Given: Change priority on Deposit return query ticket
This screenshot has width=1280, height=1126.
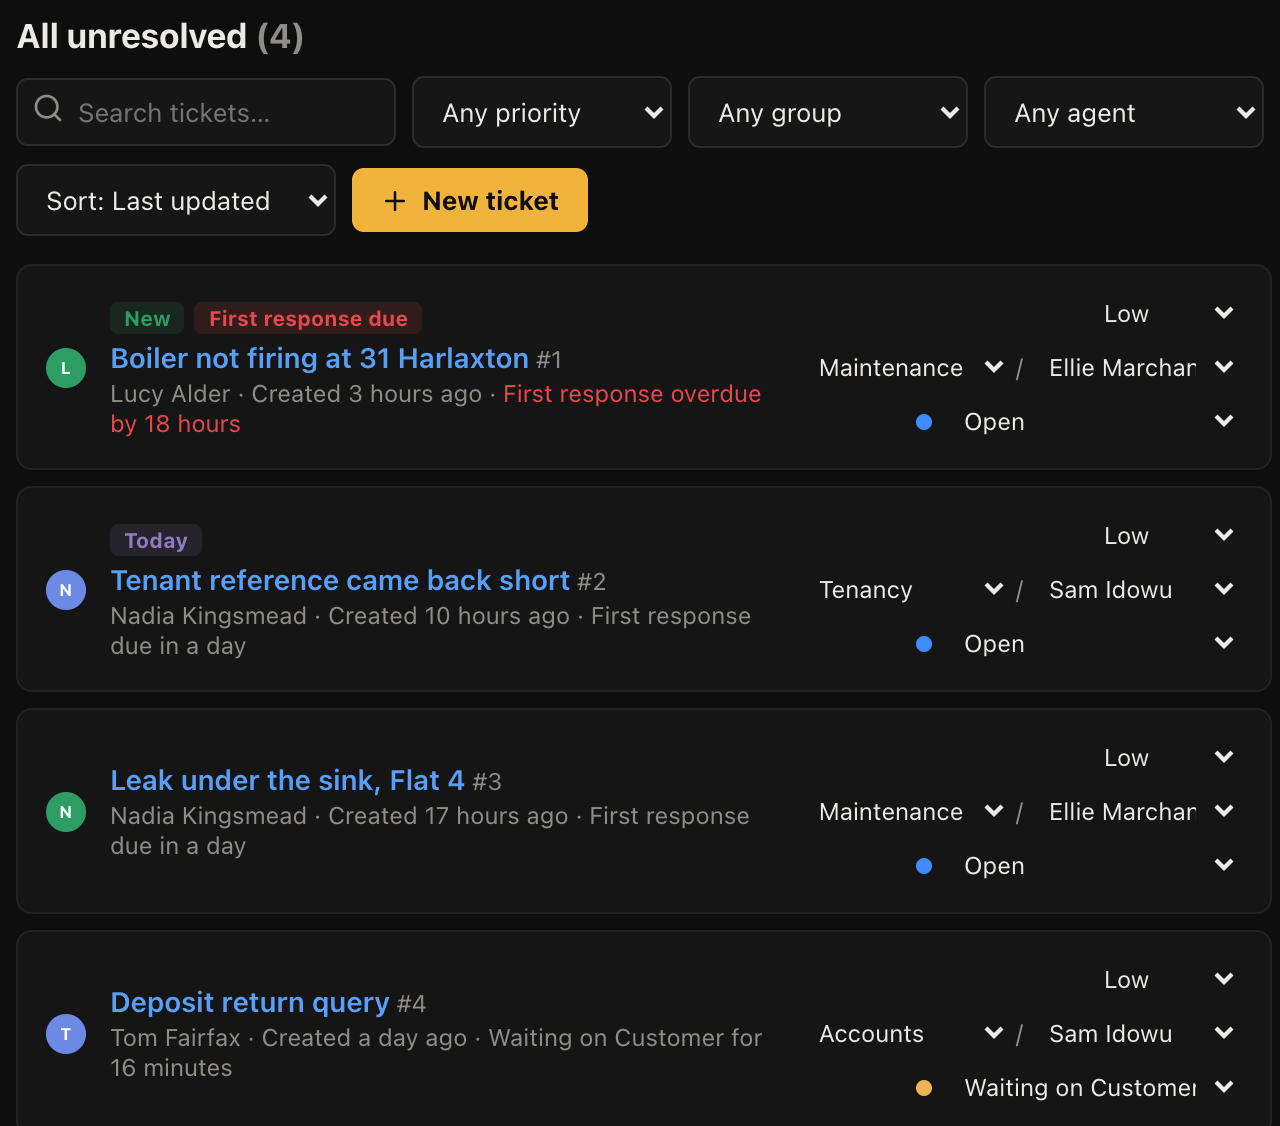Looking at the screenshot, I should click(x=1168, y=980).
